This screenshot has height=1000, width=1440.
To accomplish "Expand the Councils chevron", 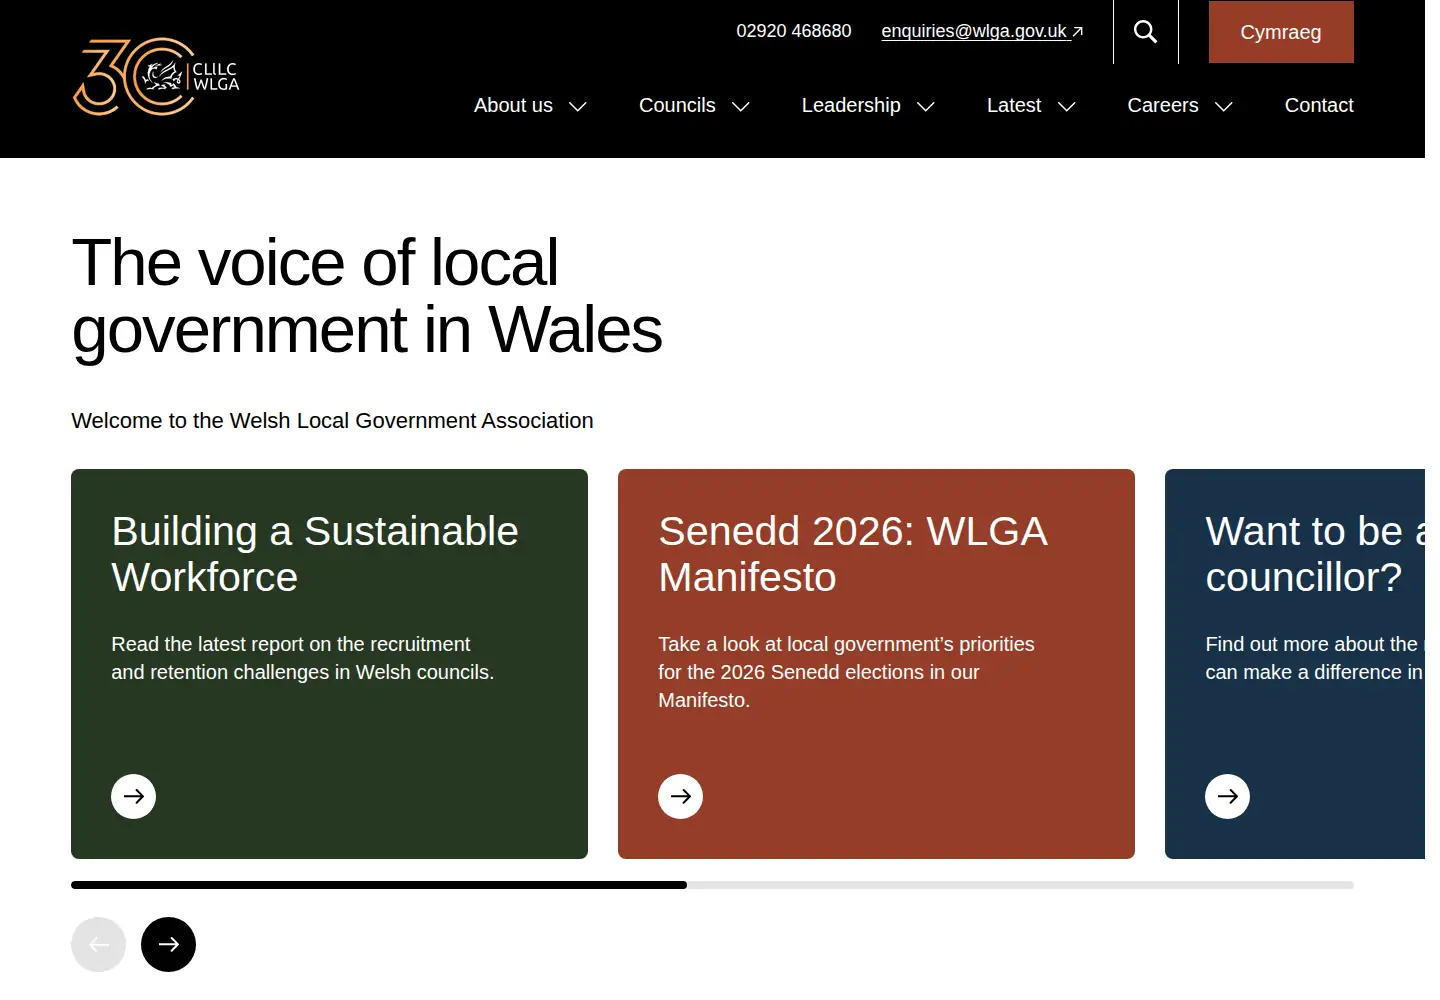I will pos(741,106).
